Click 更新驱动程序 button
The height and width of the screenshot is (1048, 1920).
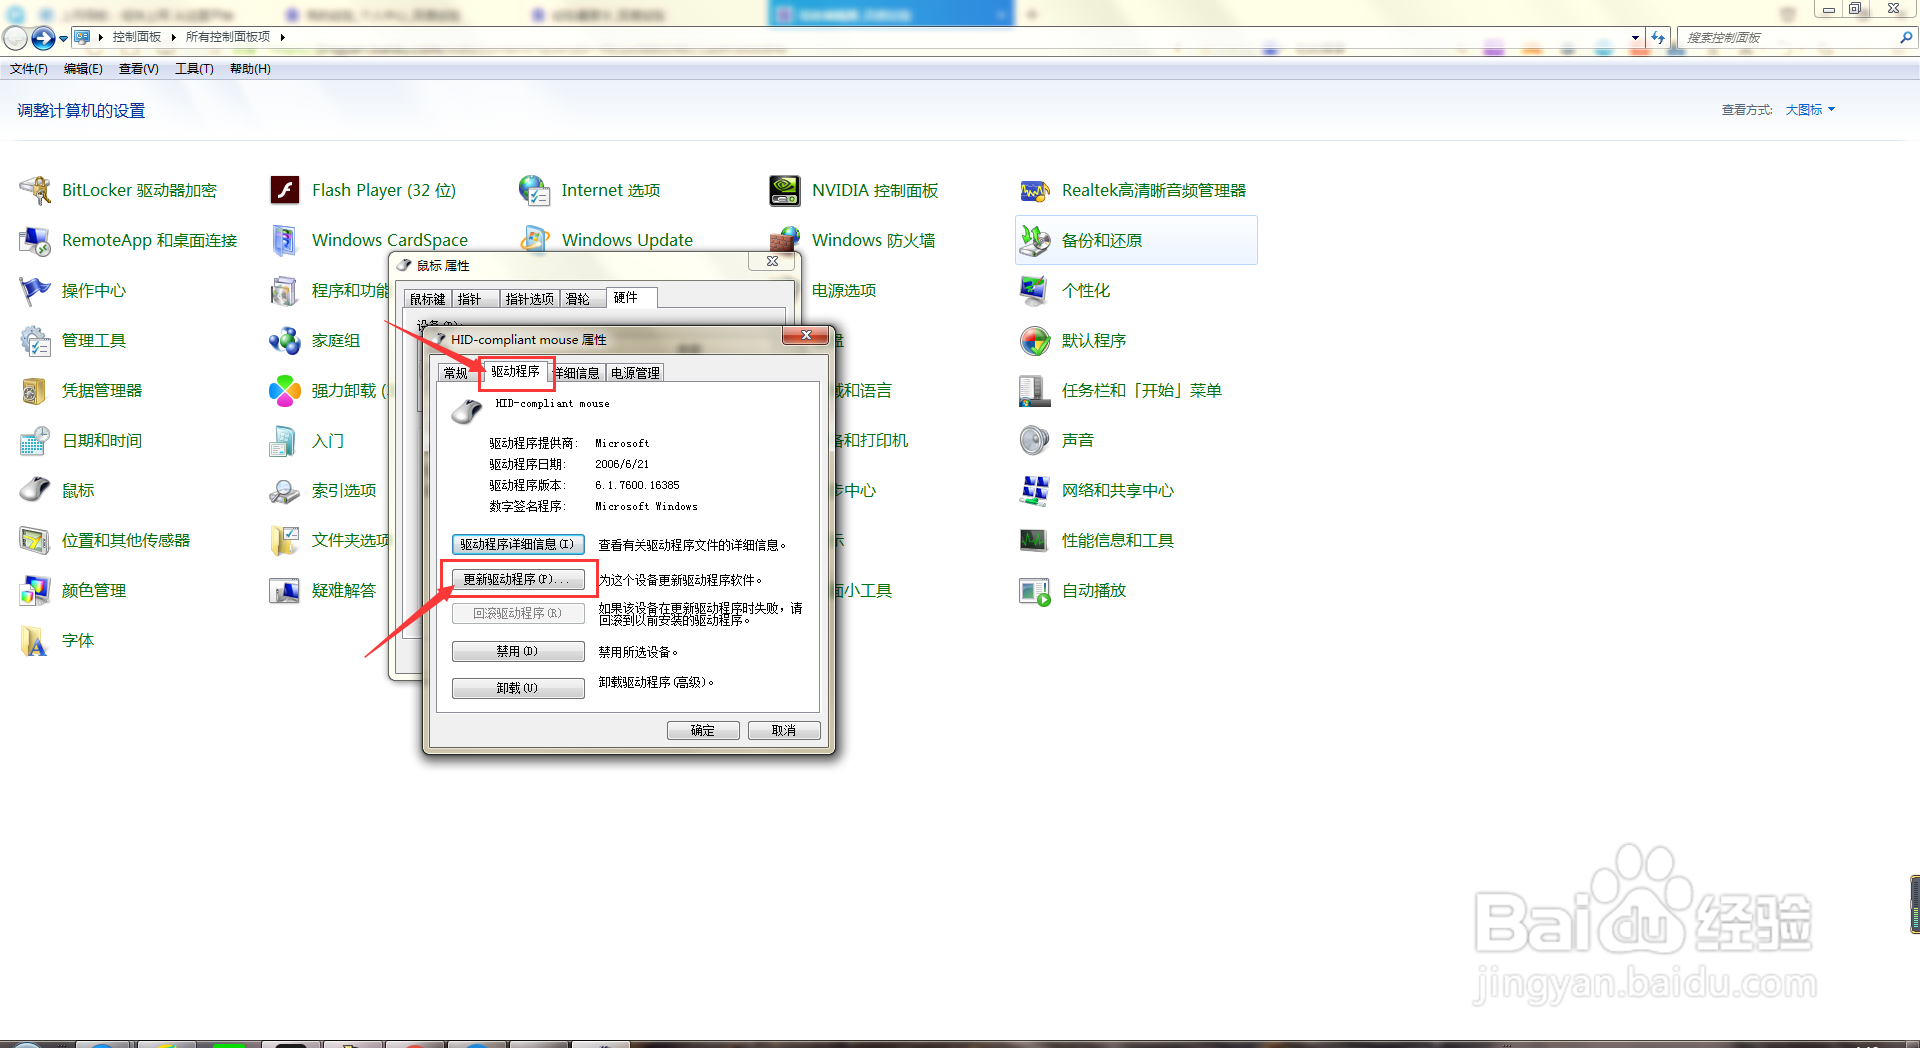518,580
